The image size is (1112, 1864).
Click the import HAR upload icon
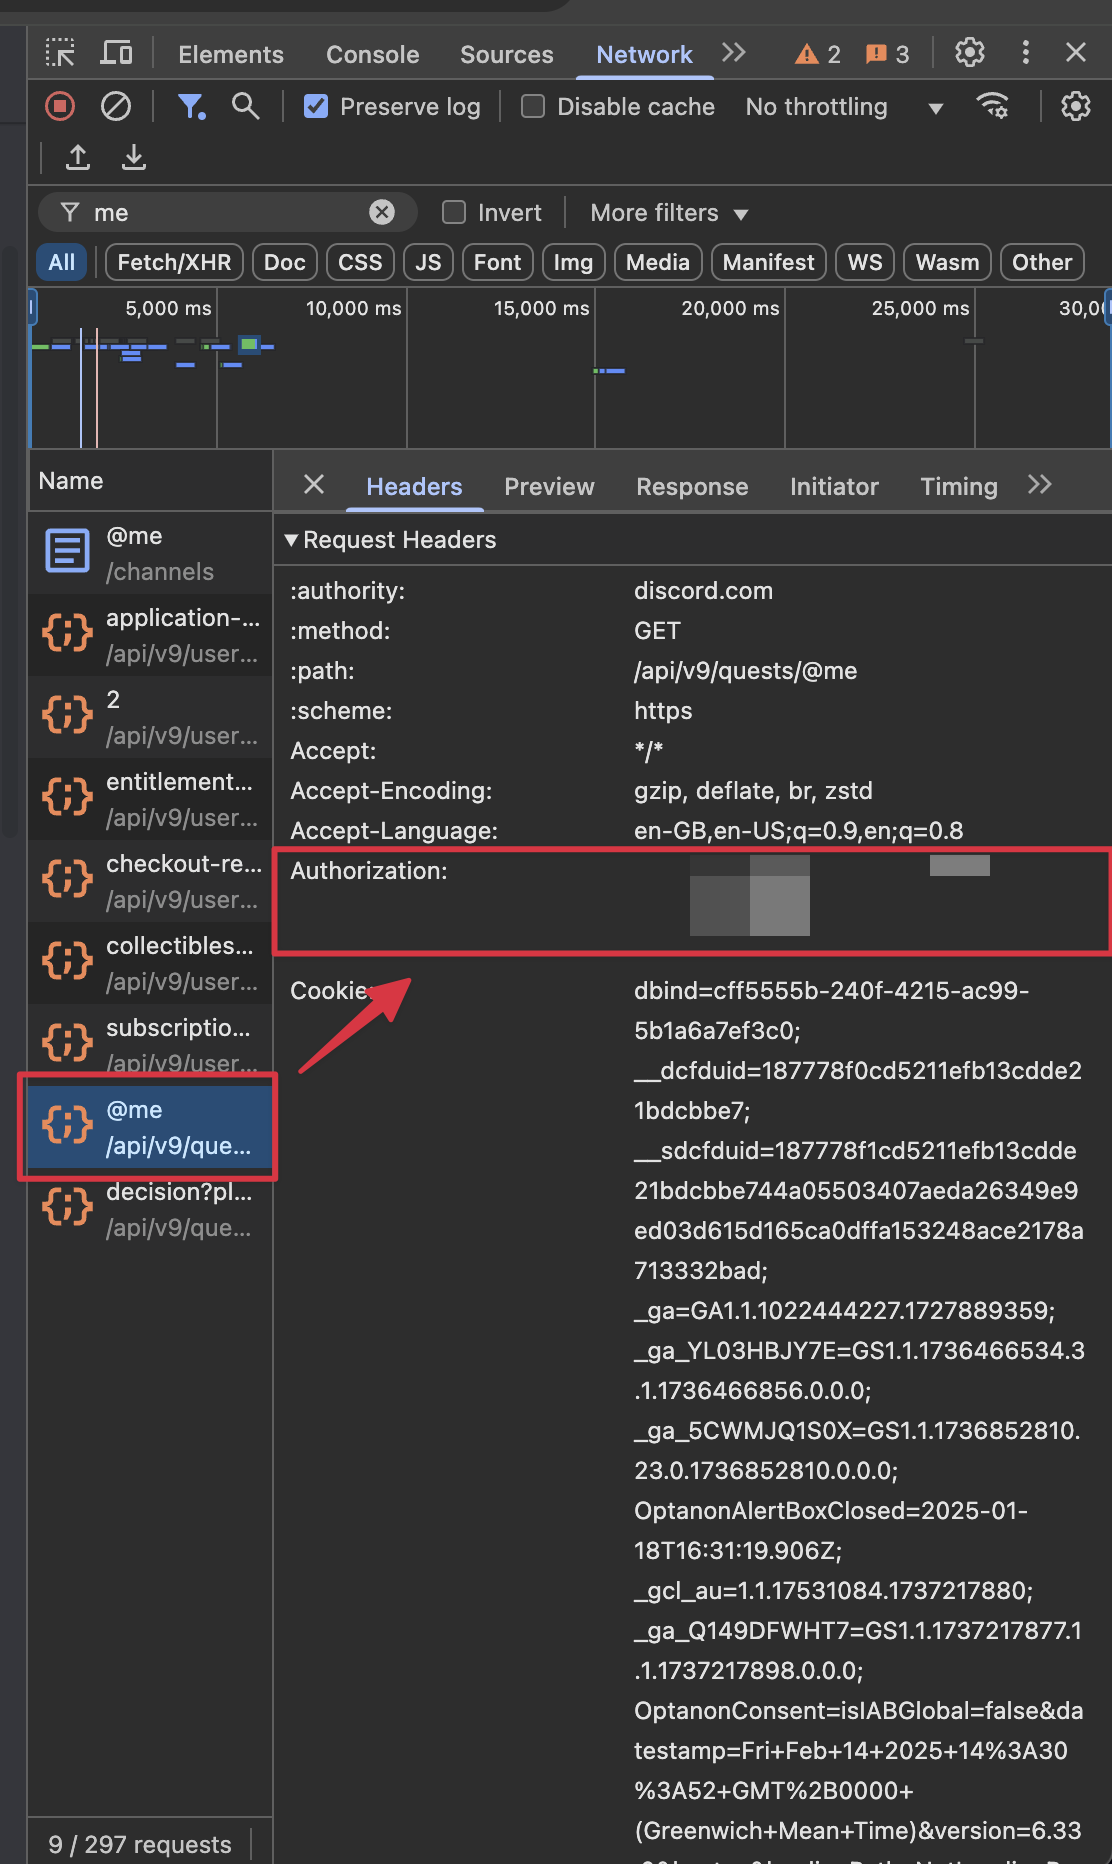[78, 157]
